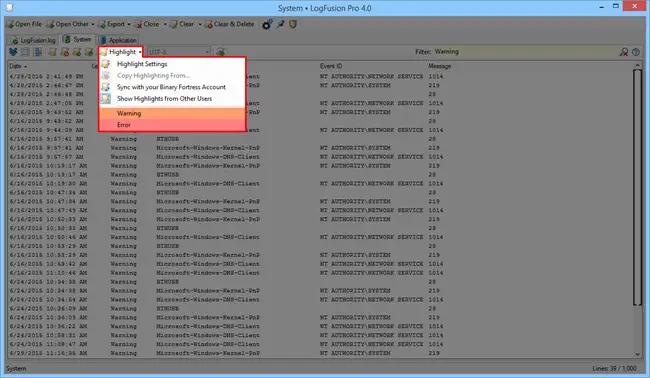
Task: Click Open File toolbar button
Action: coord(24,24)
